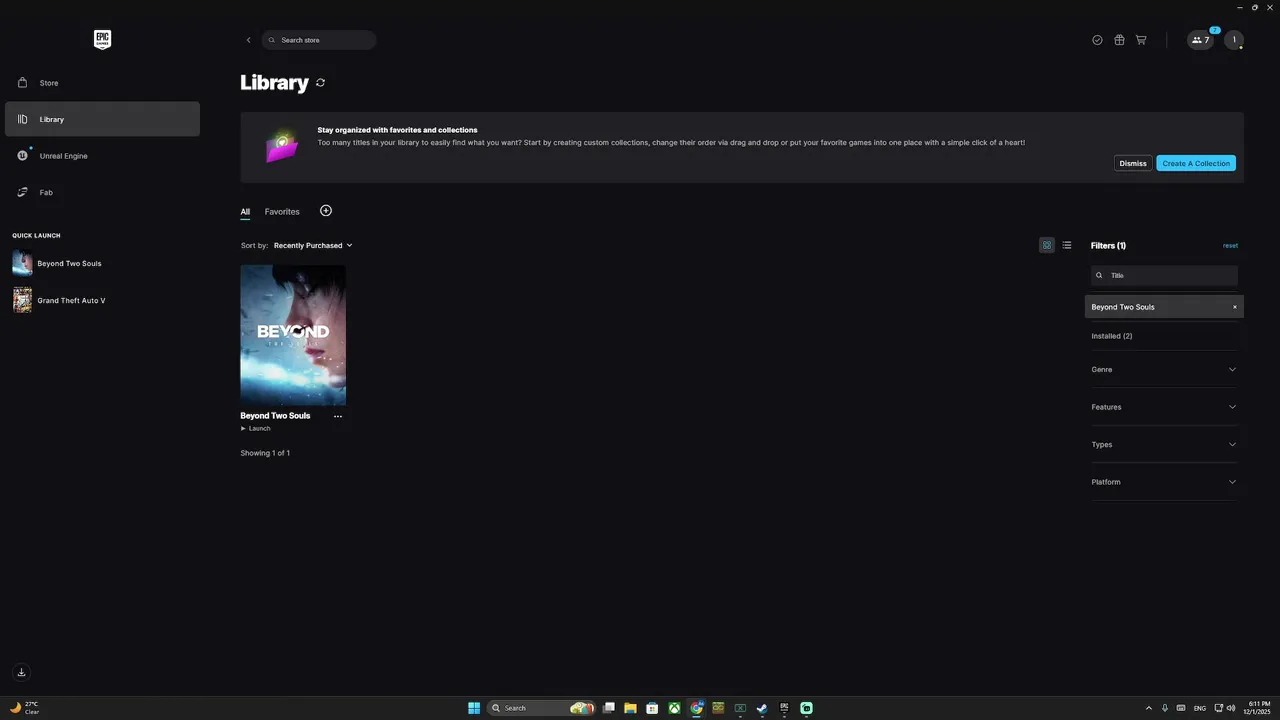Open wishlist checkmark icon
This screenshot has height=720, width=1280.
point(1097,40)
